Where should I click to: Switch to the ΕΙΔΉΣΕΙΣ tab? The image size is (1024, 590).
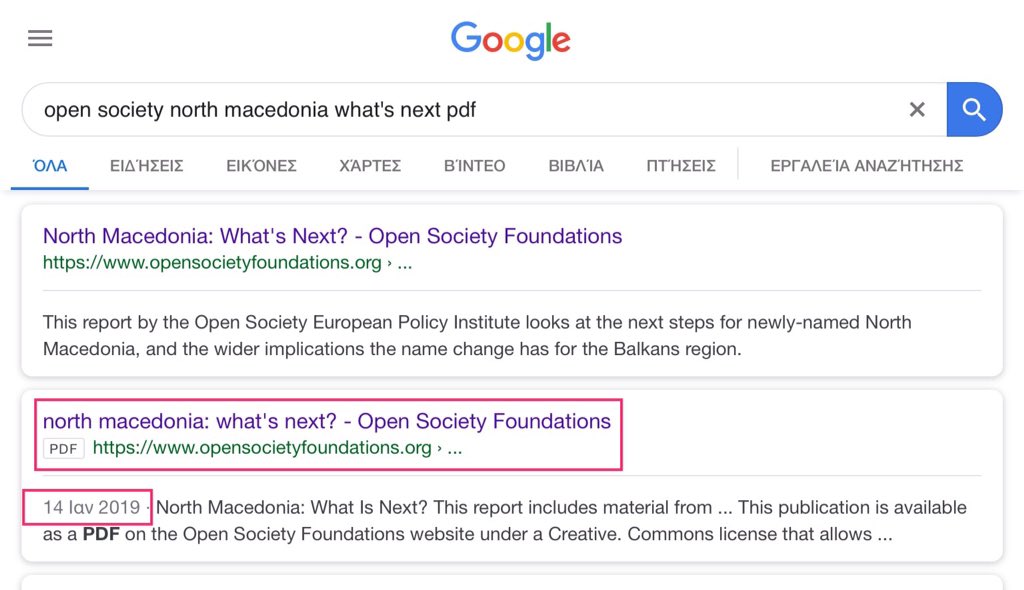[x=146, y=166]
